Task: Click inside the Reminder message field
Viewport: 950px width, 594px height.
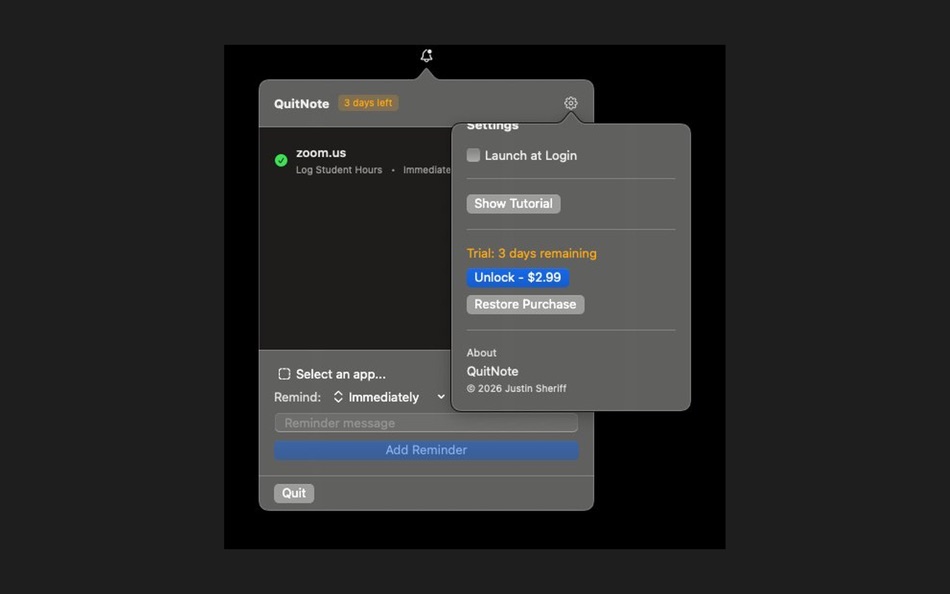Action: click(426, 422)
